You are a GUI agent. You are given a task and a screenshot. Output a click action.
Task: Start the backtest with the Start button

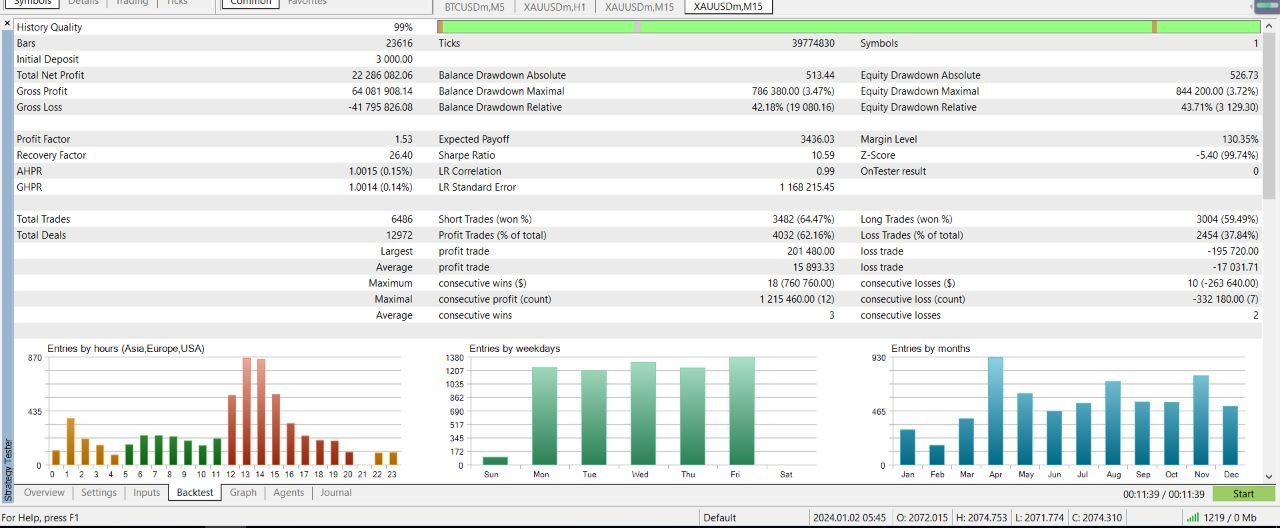[1243, 493]
